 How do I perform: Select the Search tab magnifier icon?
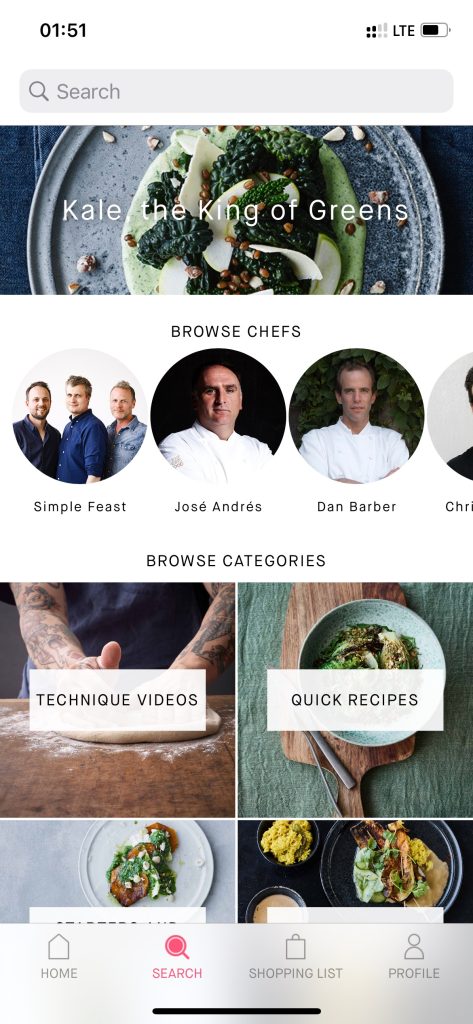point(177,947)
